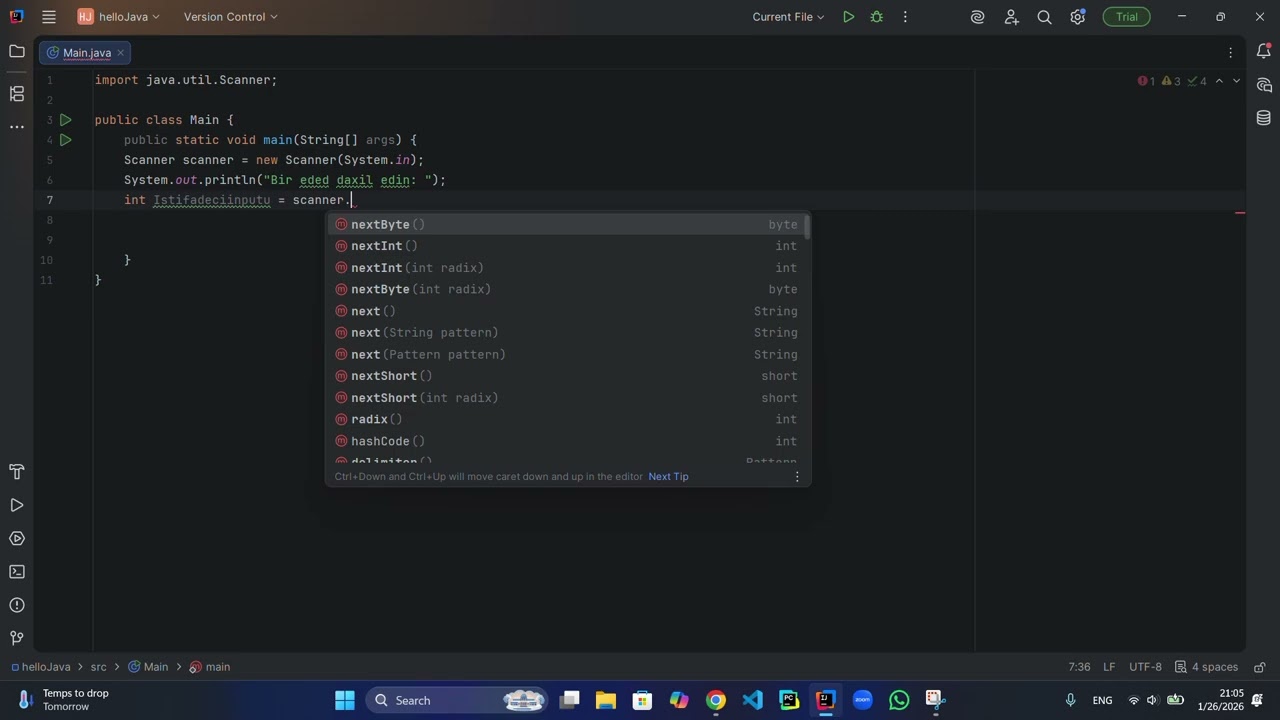
Task: Open the Current File run configuration dropdown
Action: click(788, 17)
